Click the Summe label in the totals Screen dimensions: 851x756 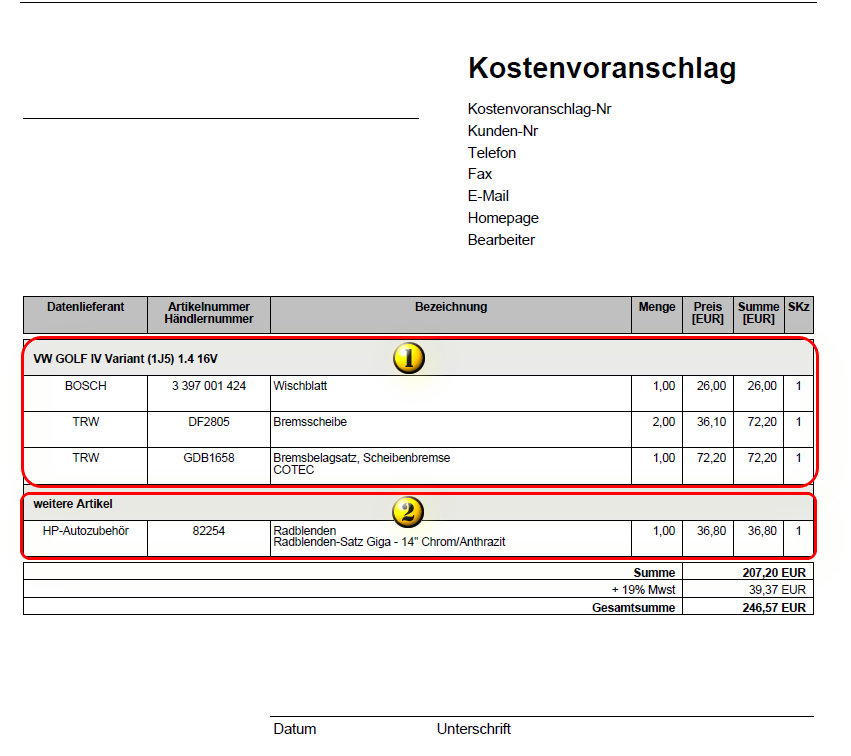tap(655, 573)
